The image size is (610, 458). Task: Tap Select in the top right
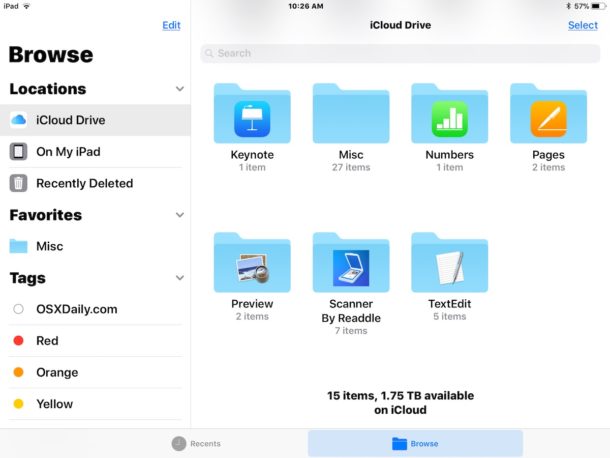(582, 25)
